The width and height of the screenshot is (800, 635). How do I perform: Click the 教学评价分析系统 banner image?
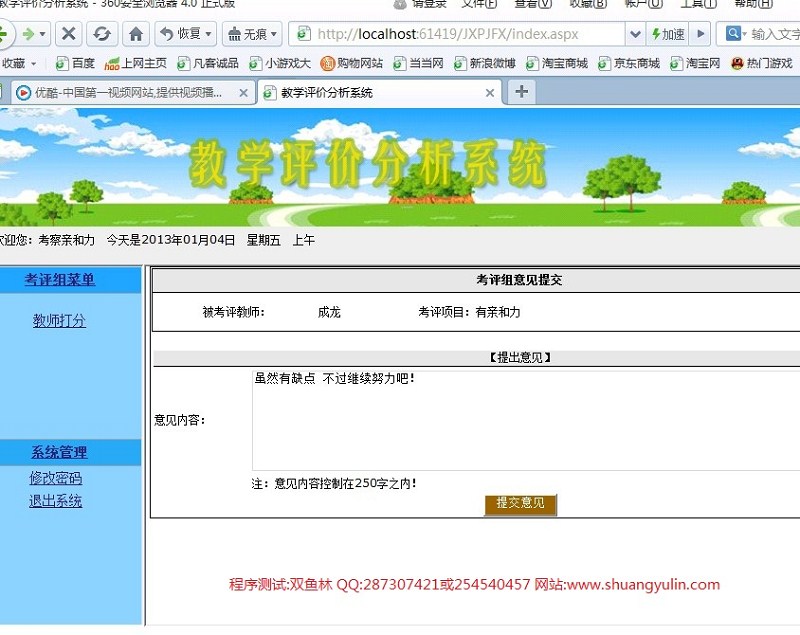coord(400,167)
